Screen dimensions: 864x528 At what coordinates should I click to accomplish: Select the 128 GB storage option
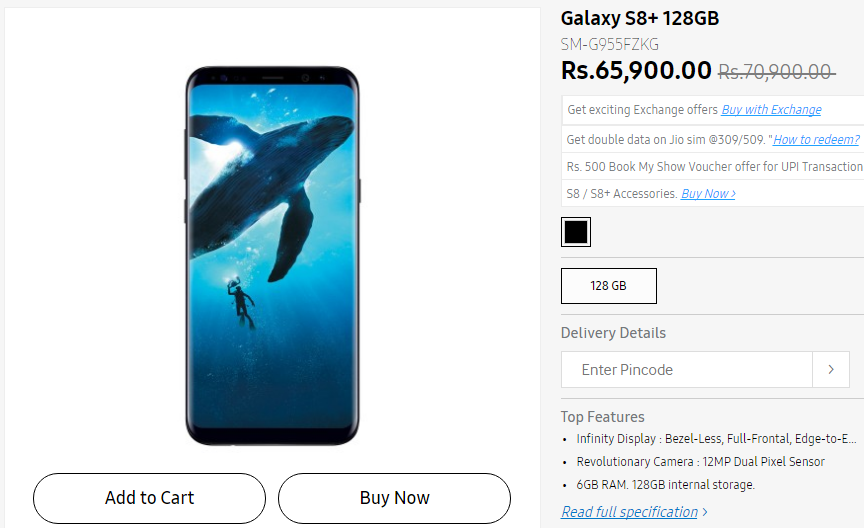[x=609, y=286]
